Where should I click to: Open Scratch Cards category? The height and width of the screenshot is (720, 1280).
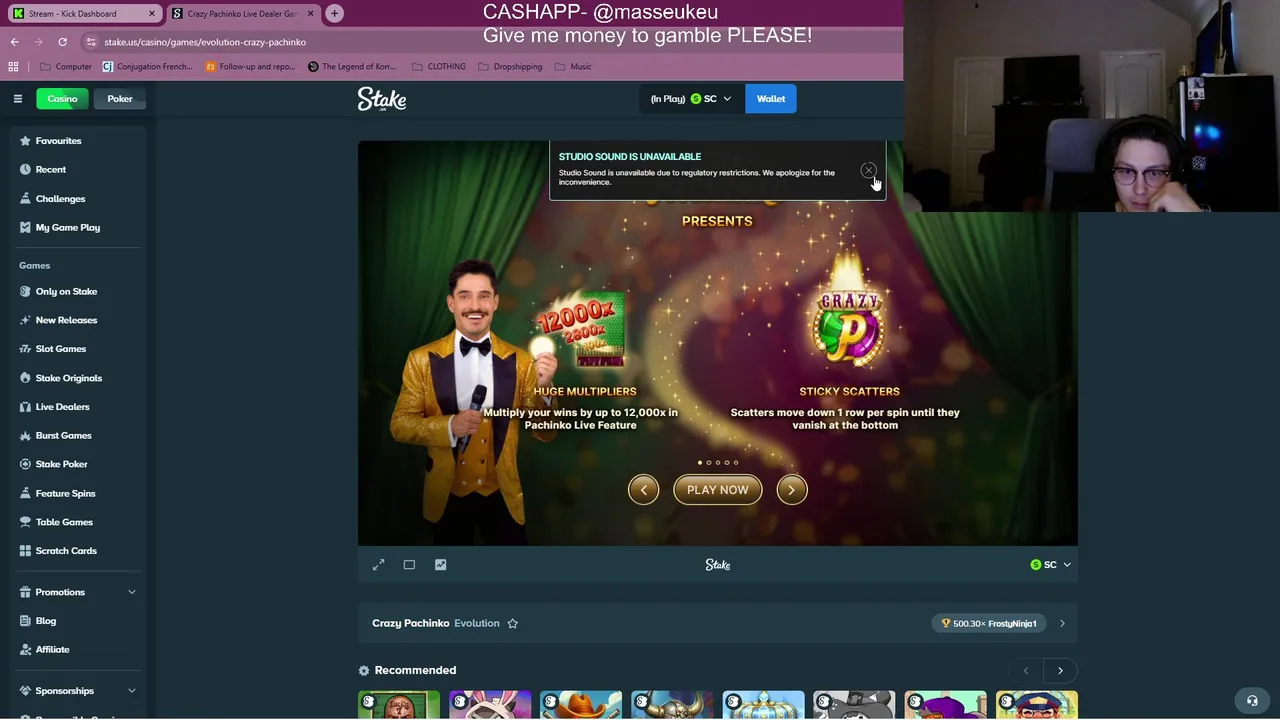[x=66, y=551]
